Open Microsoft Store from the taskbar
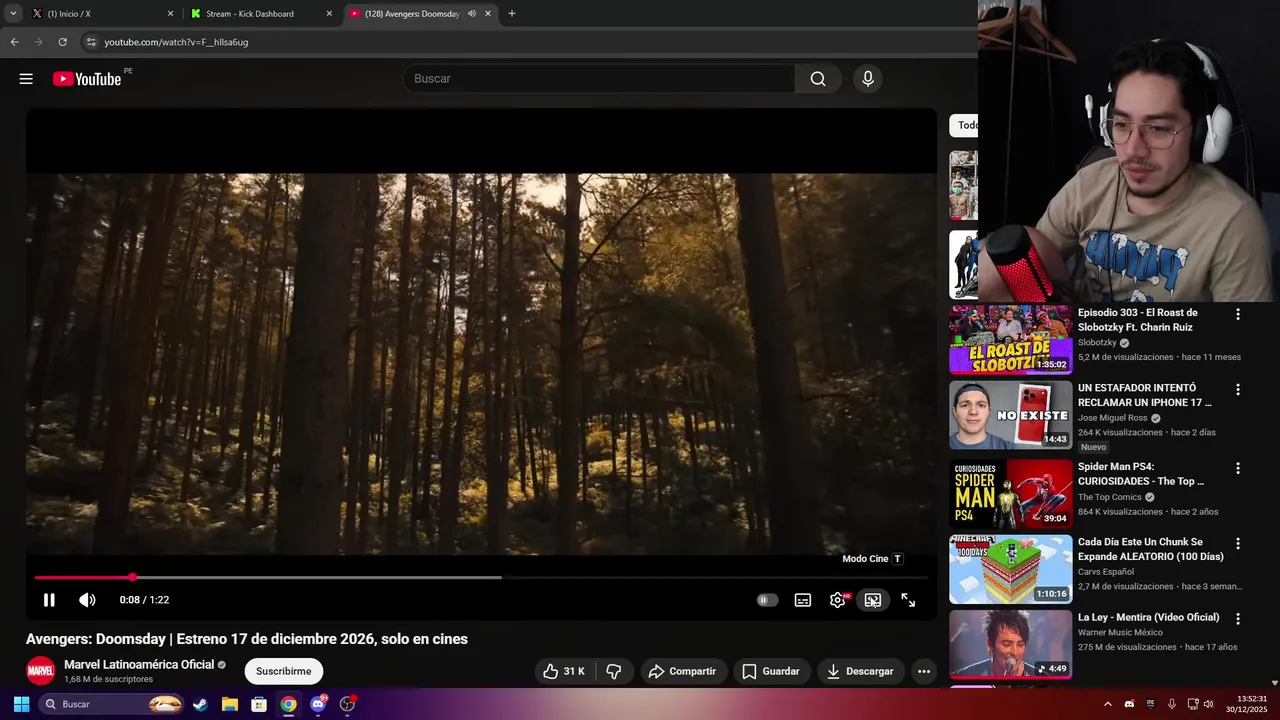The image size is (1280, 720). [x=259, y=704]
